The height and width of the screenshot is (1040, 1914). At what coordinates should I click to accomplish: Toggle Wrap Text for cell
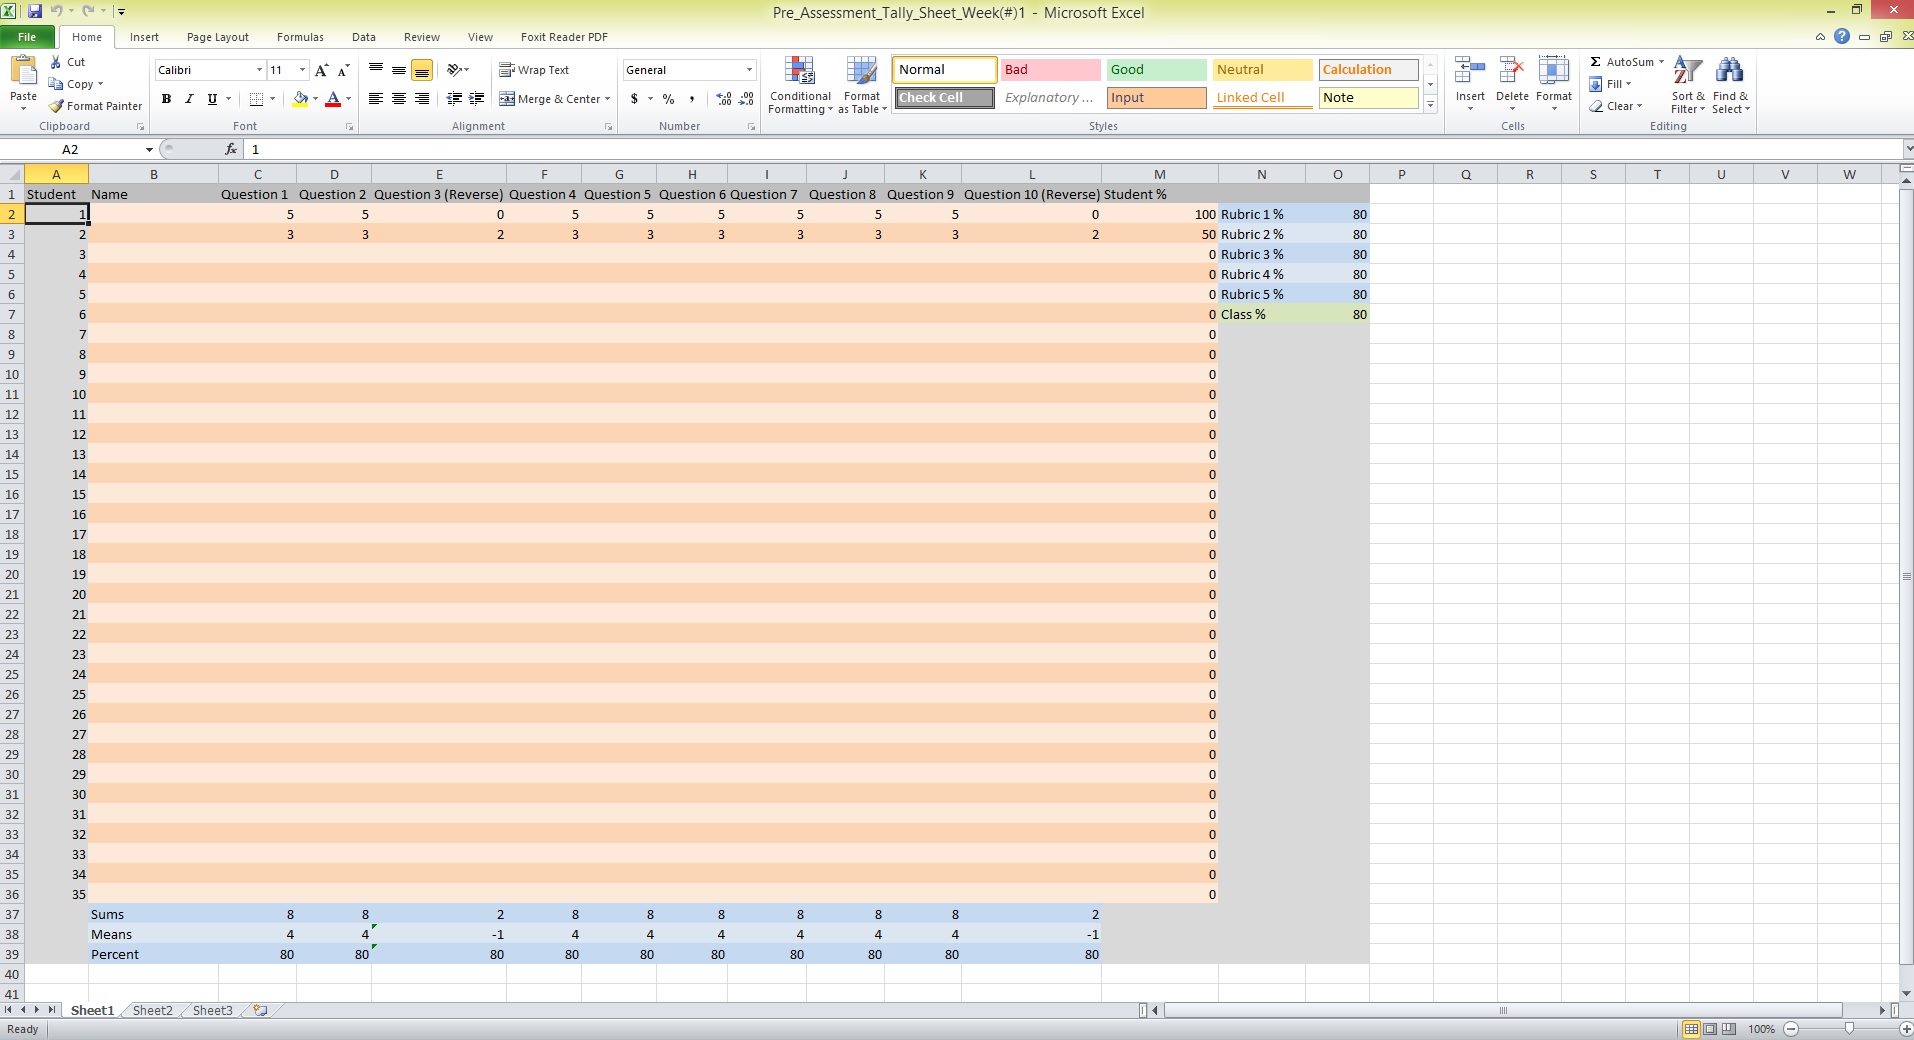534,70
